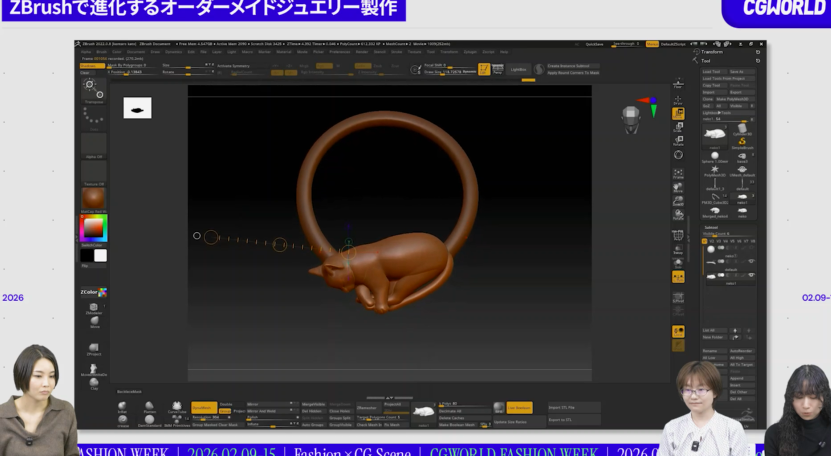Expand the Transform palette
The image size is (831, 456).
pyautogui.click(x=712, y=51)
